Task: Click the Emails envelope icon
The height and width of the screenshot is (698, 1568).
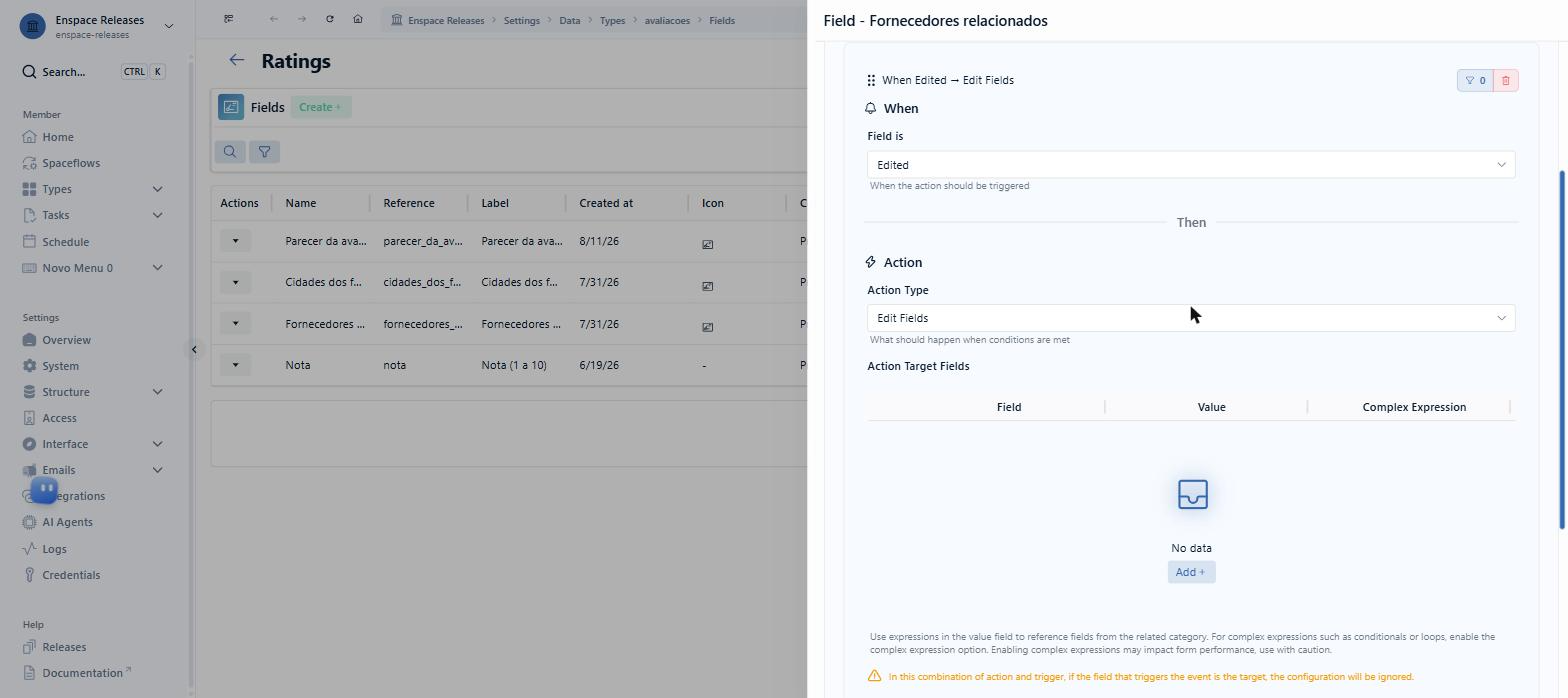Action: [x=29, y=470]
